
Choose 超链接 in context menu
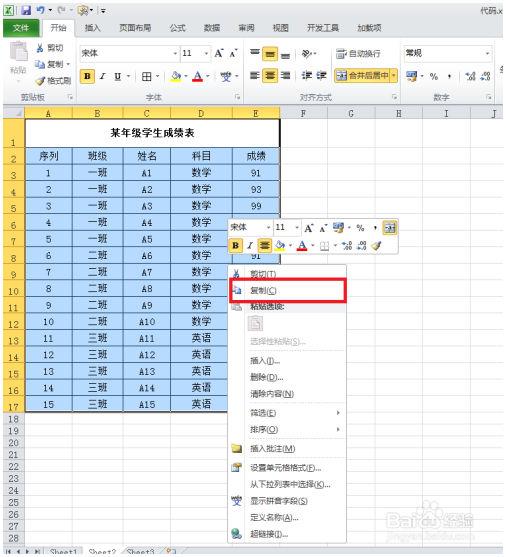288,534
